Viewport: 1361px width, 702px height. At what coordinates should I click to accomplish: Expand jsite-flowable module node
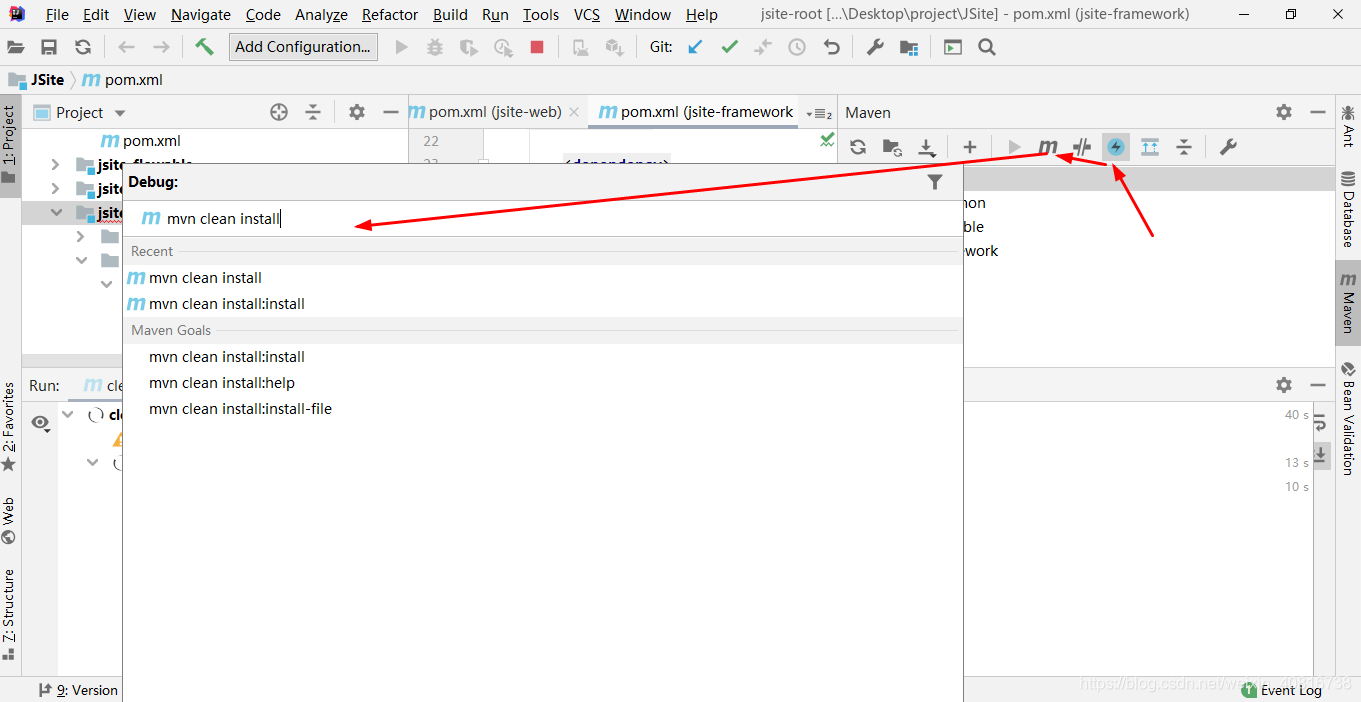tap(55, 164)
